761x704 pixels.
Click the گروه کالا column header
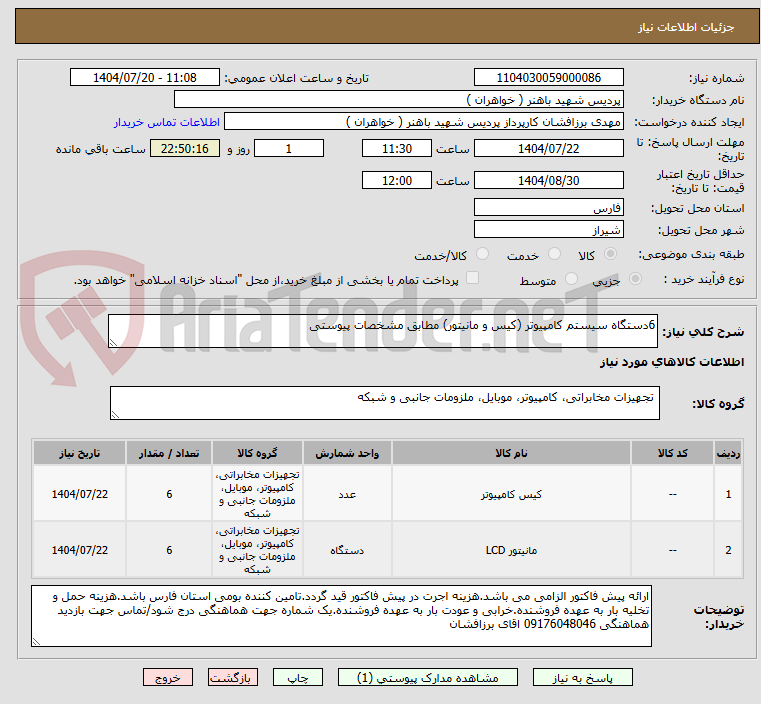pos(257,453)
